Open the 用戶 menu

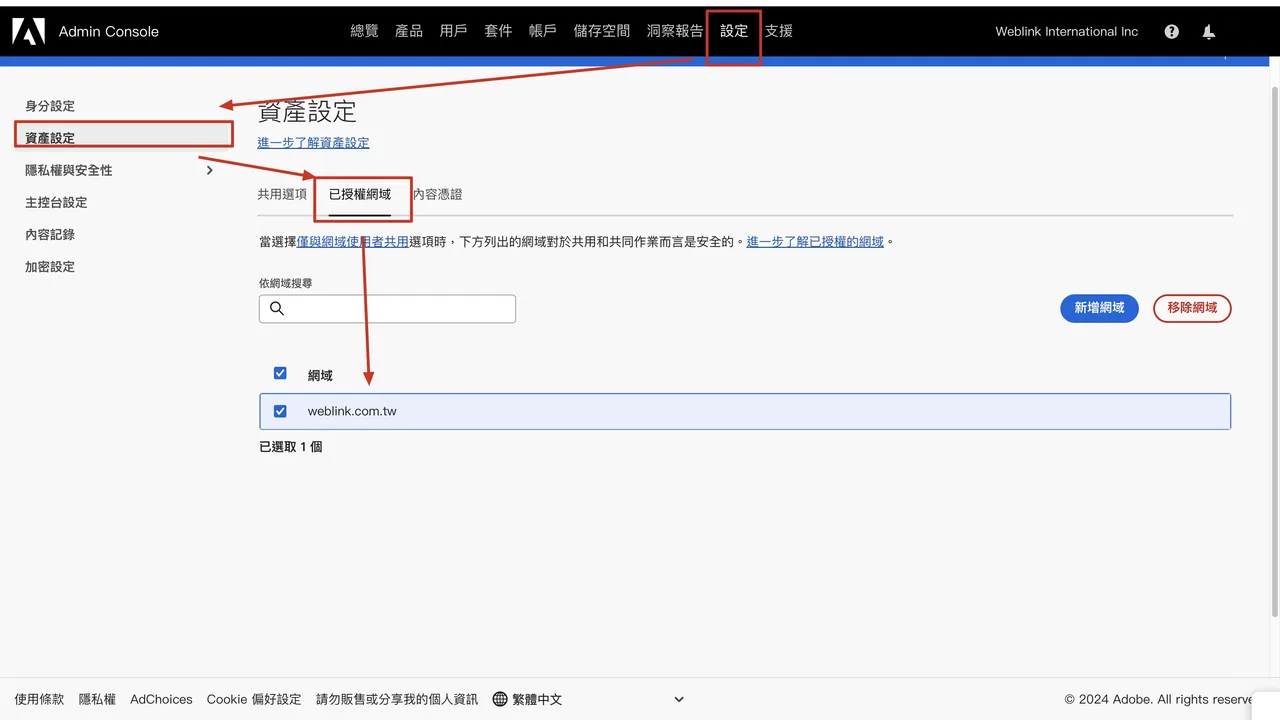[x=453, y=31]
